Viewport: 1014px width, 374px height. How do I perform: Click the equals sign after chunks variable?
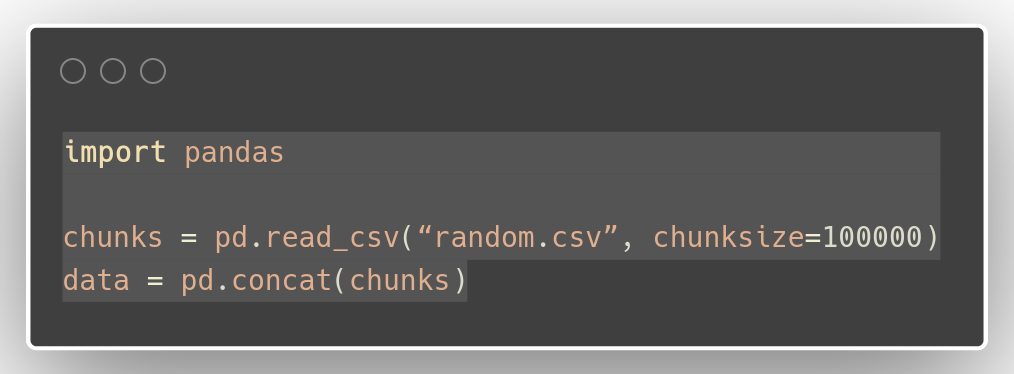(x=188, y=238)
